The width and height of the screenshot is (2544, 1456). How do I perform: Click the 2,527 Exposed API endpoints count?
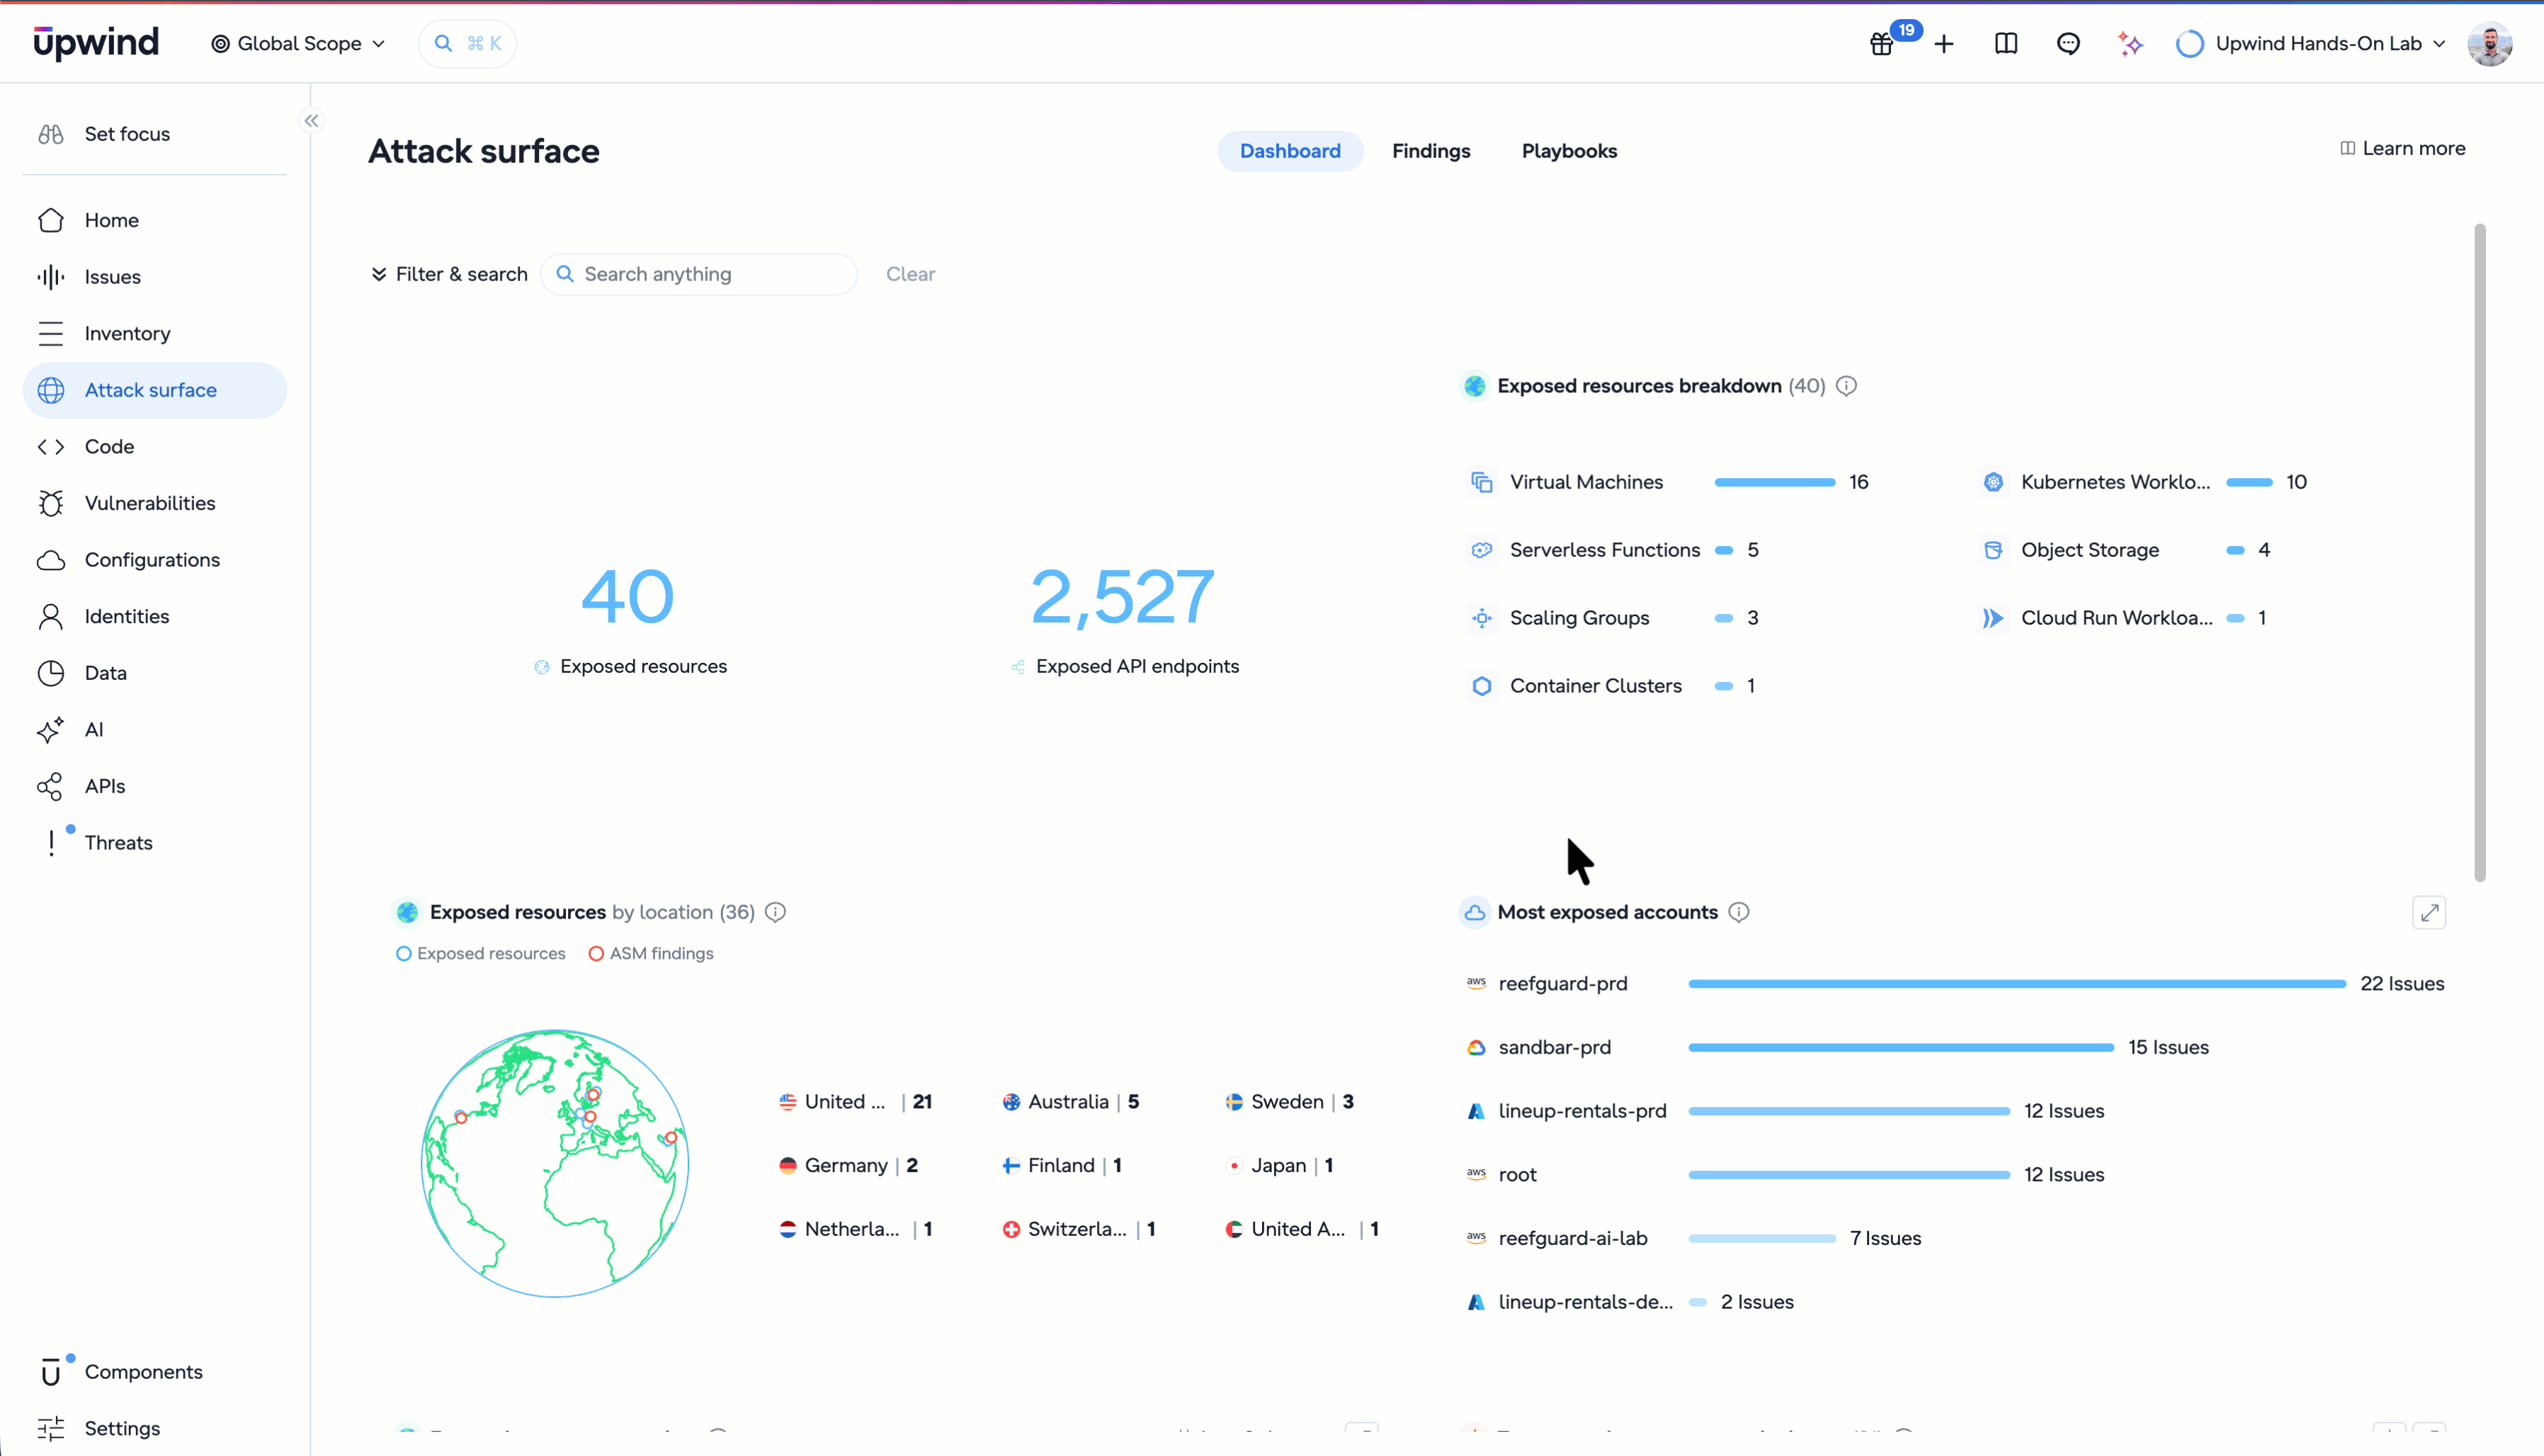point(1123,597)
